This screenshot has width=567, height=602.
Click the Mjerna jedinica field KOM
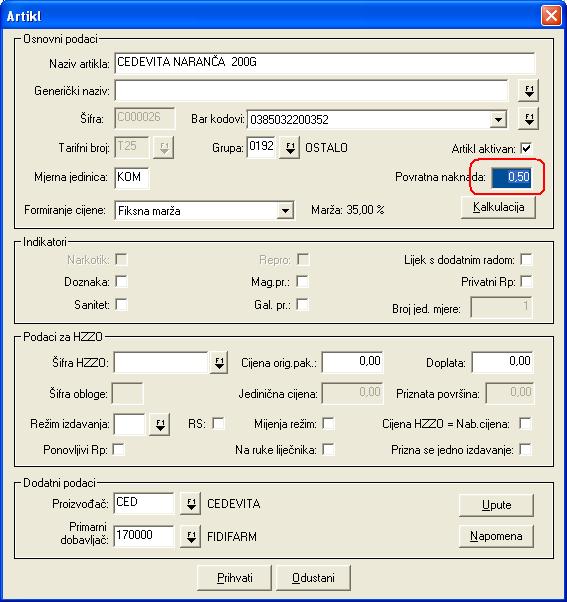(132, 177)
